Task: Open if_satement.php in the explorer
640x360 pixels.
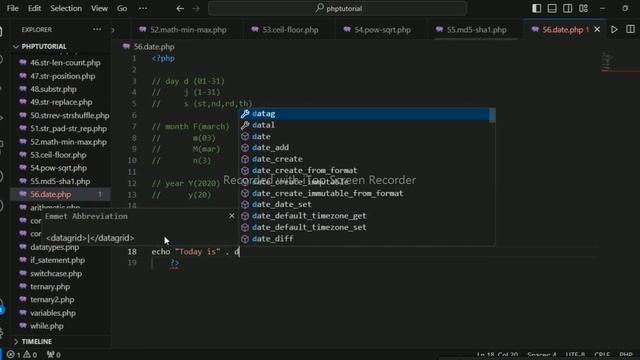Action: (x=58, y=260)
